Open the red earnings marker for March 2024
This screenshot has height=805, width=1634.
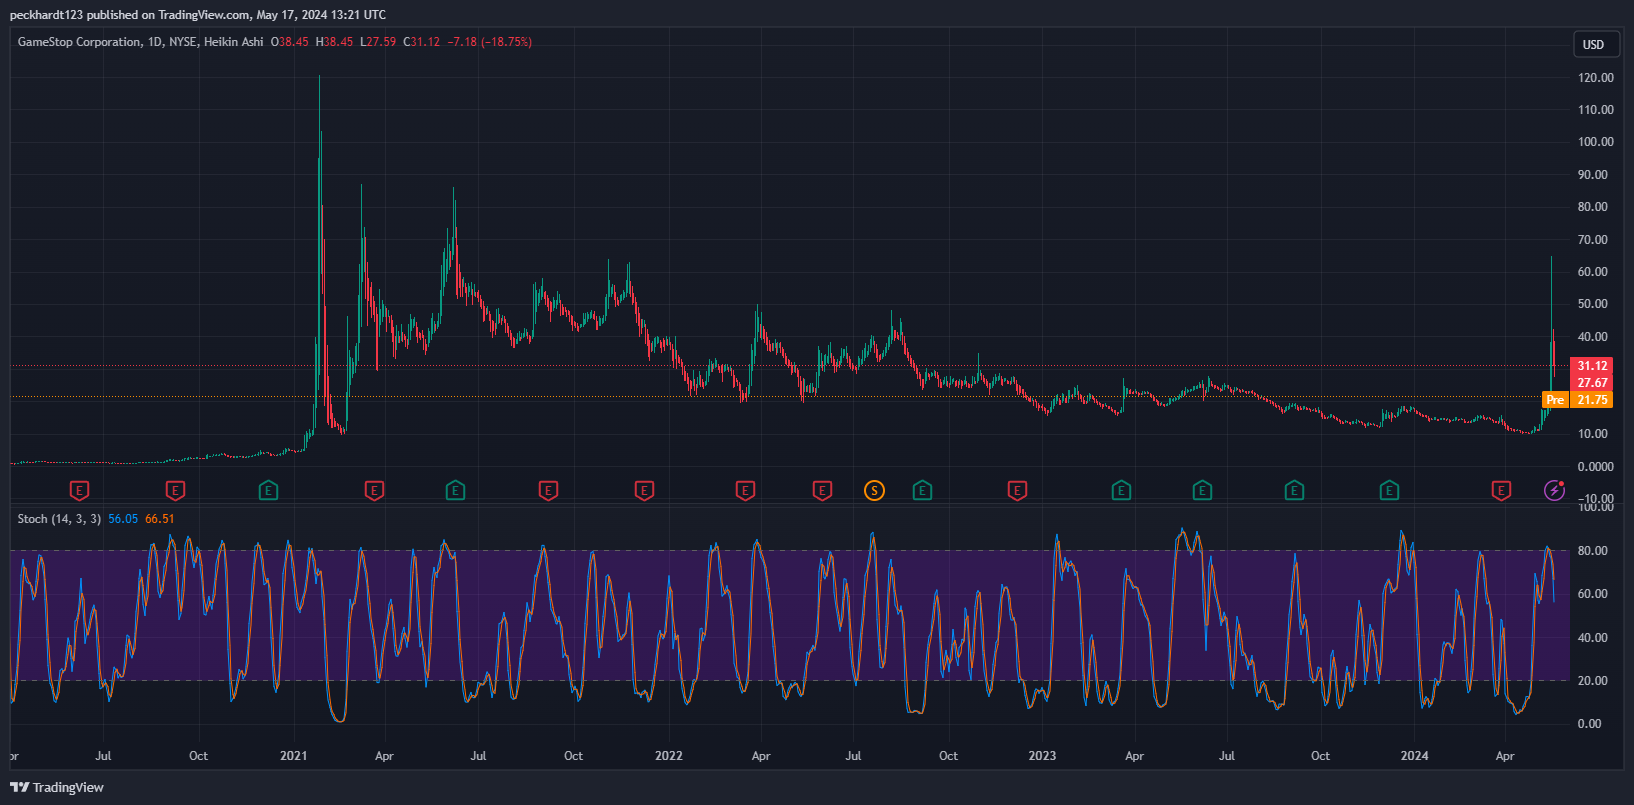click(1501, 490)
